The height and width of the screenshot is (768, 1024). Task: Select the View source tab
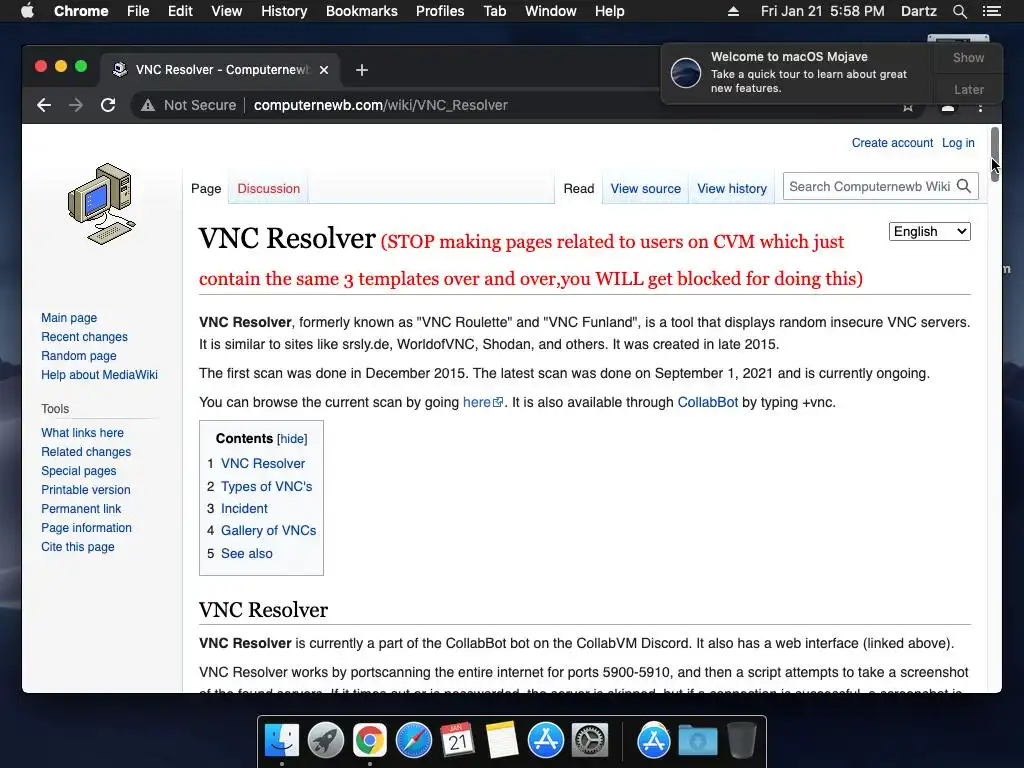click(645, 188)
